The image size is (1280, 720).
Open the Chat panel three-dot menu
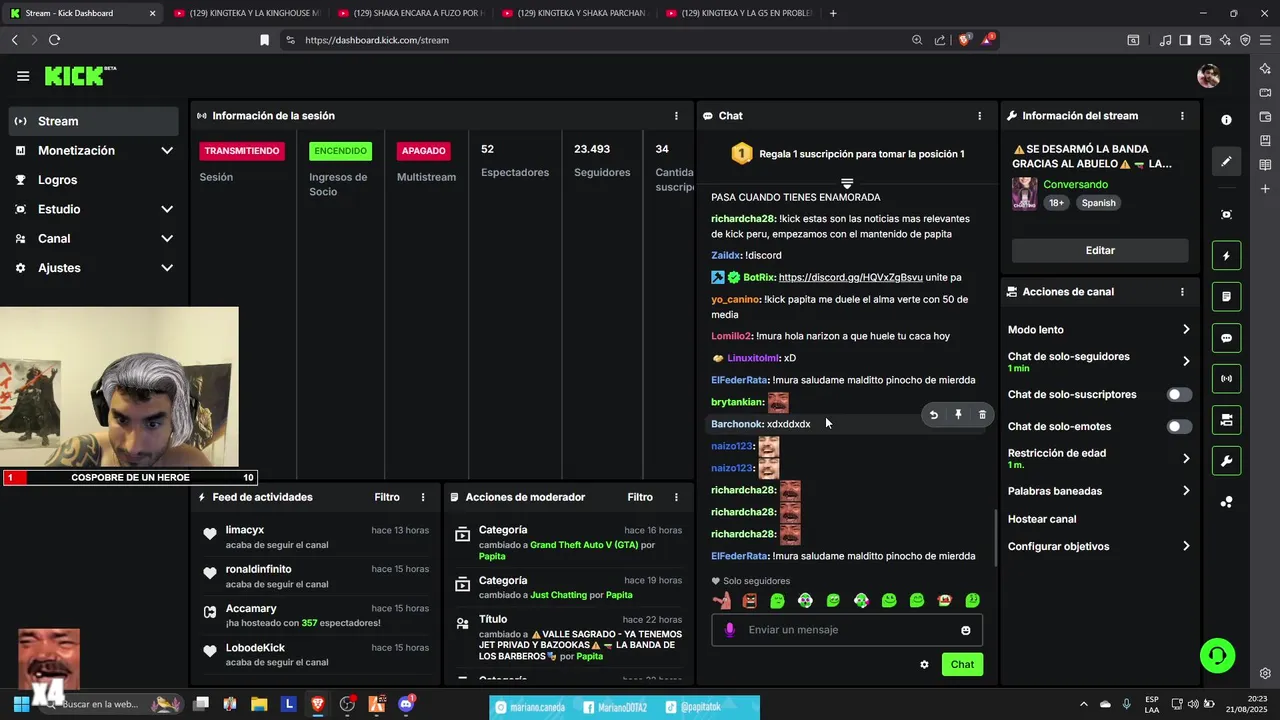[x=979, y=116]
